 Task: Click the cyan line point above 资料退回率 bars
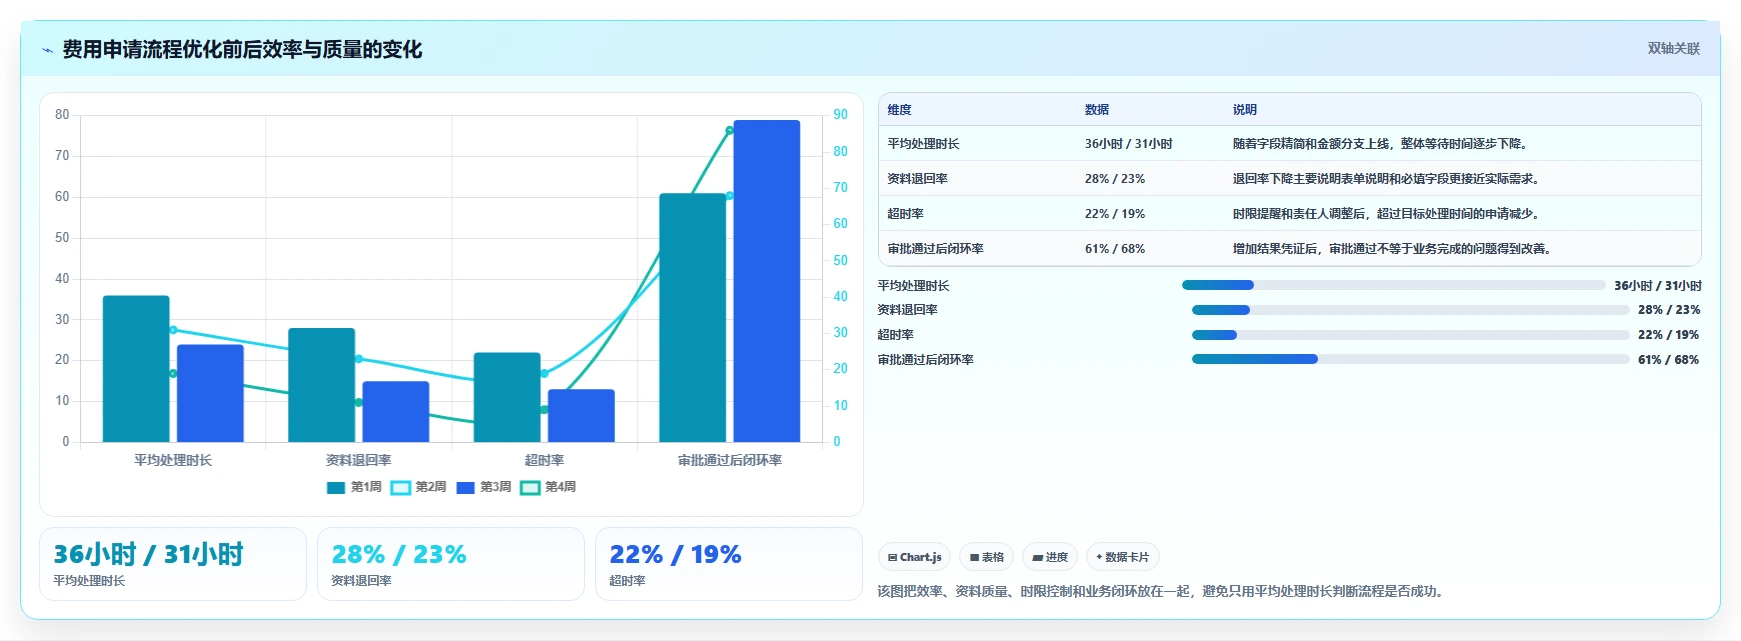point(358,359)
